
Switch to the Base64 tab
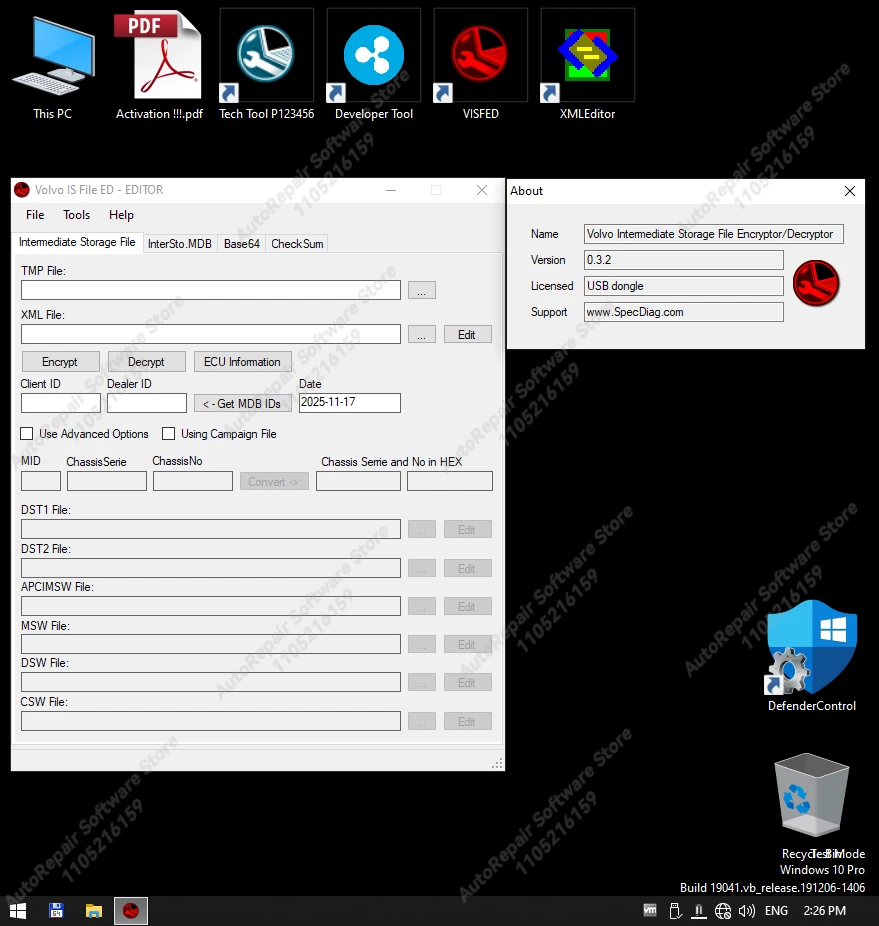[242, 244]
